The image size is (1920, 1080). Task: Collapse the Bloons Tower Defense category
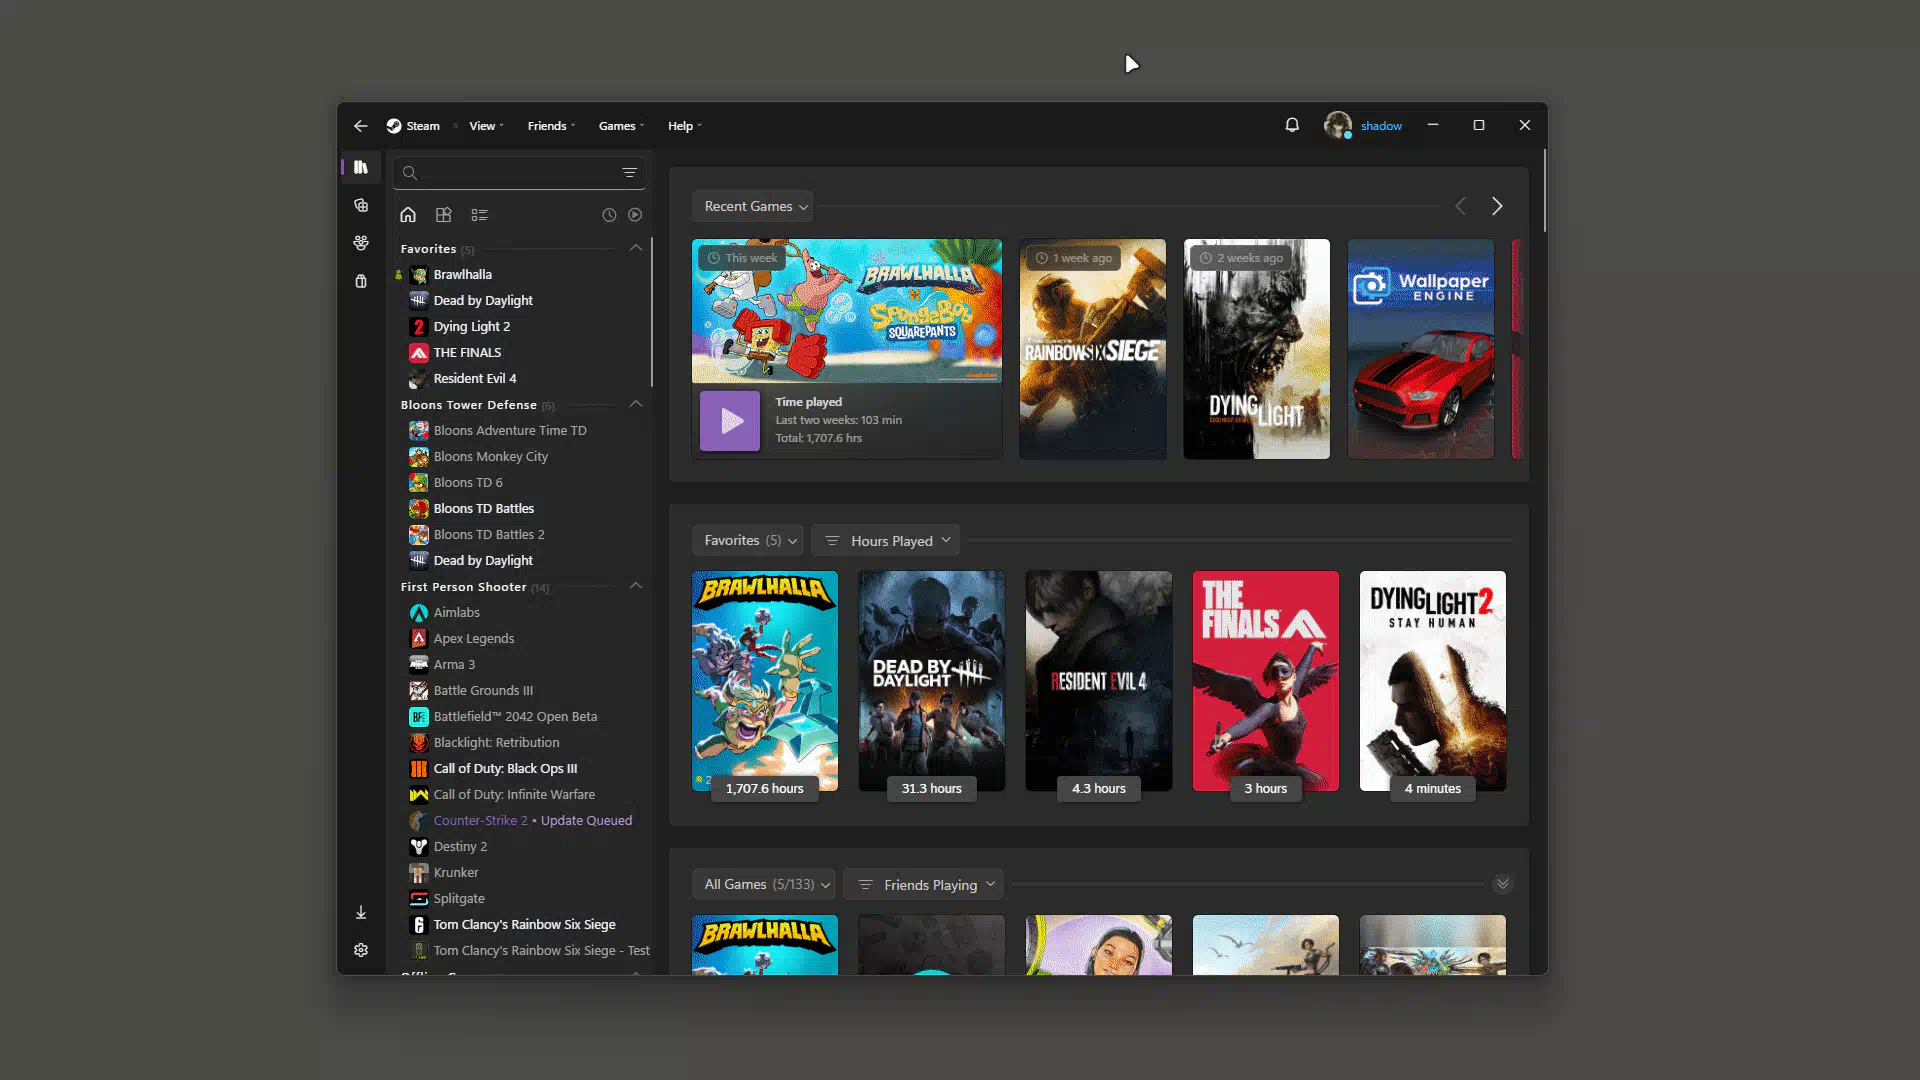click(636, 404)
